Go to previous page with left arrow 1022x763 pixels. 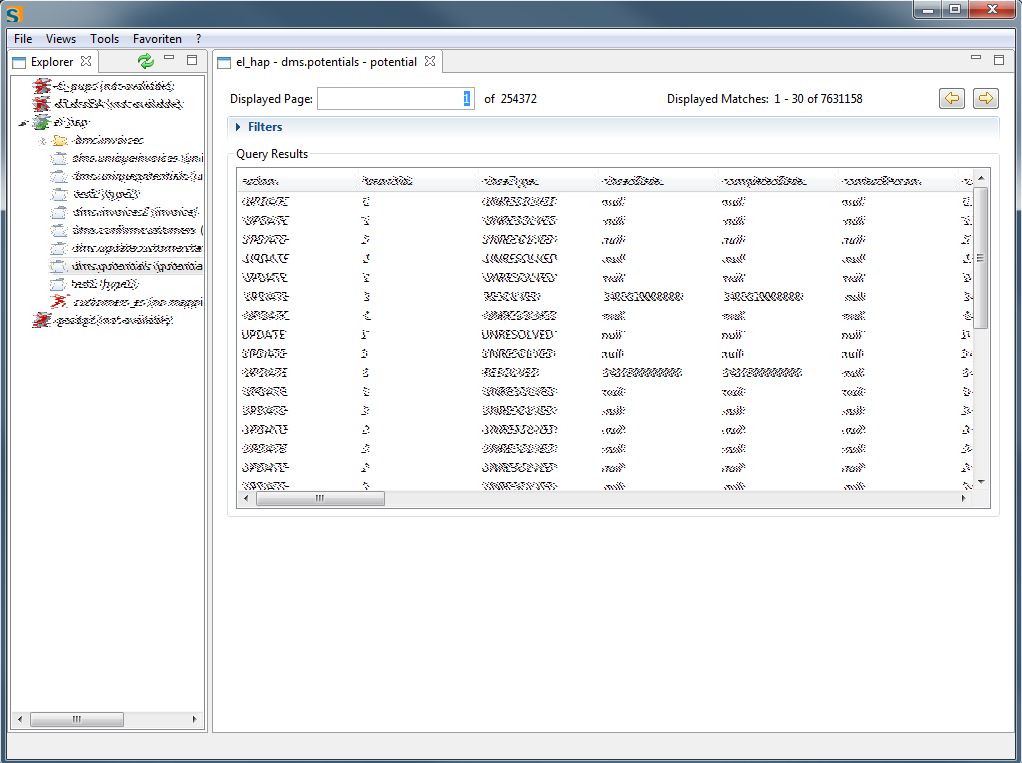pos(952,98)
